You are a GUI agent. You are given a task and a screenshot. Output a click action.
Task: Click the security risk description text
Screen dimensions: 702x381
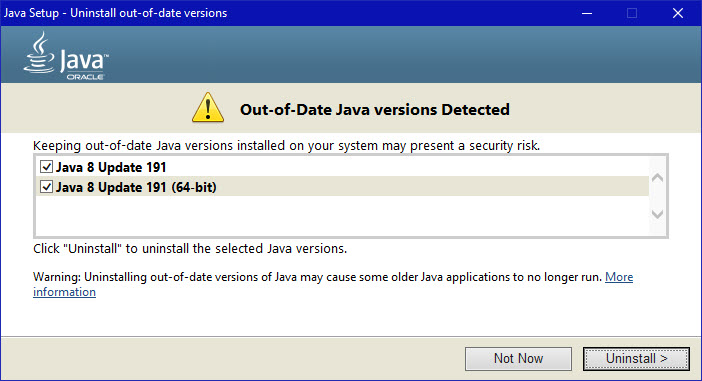287,146
